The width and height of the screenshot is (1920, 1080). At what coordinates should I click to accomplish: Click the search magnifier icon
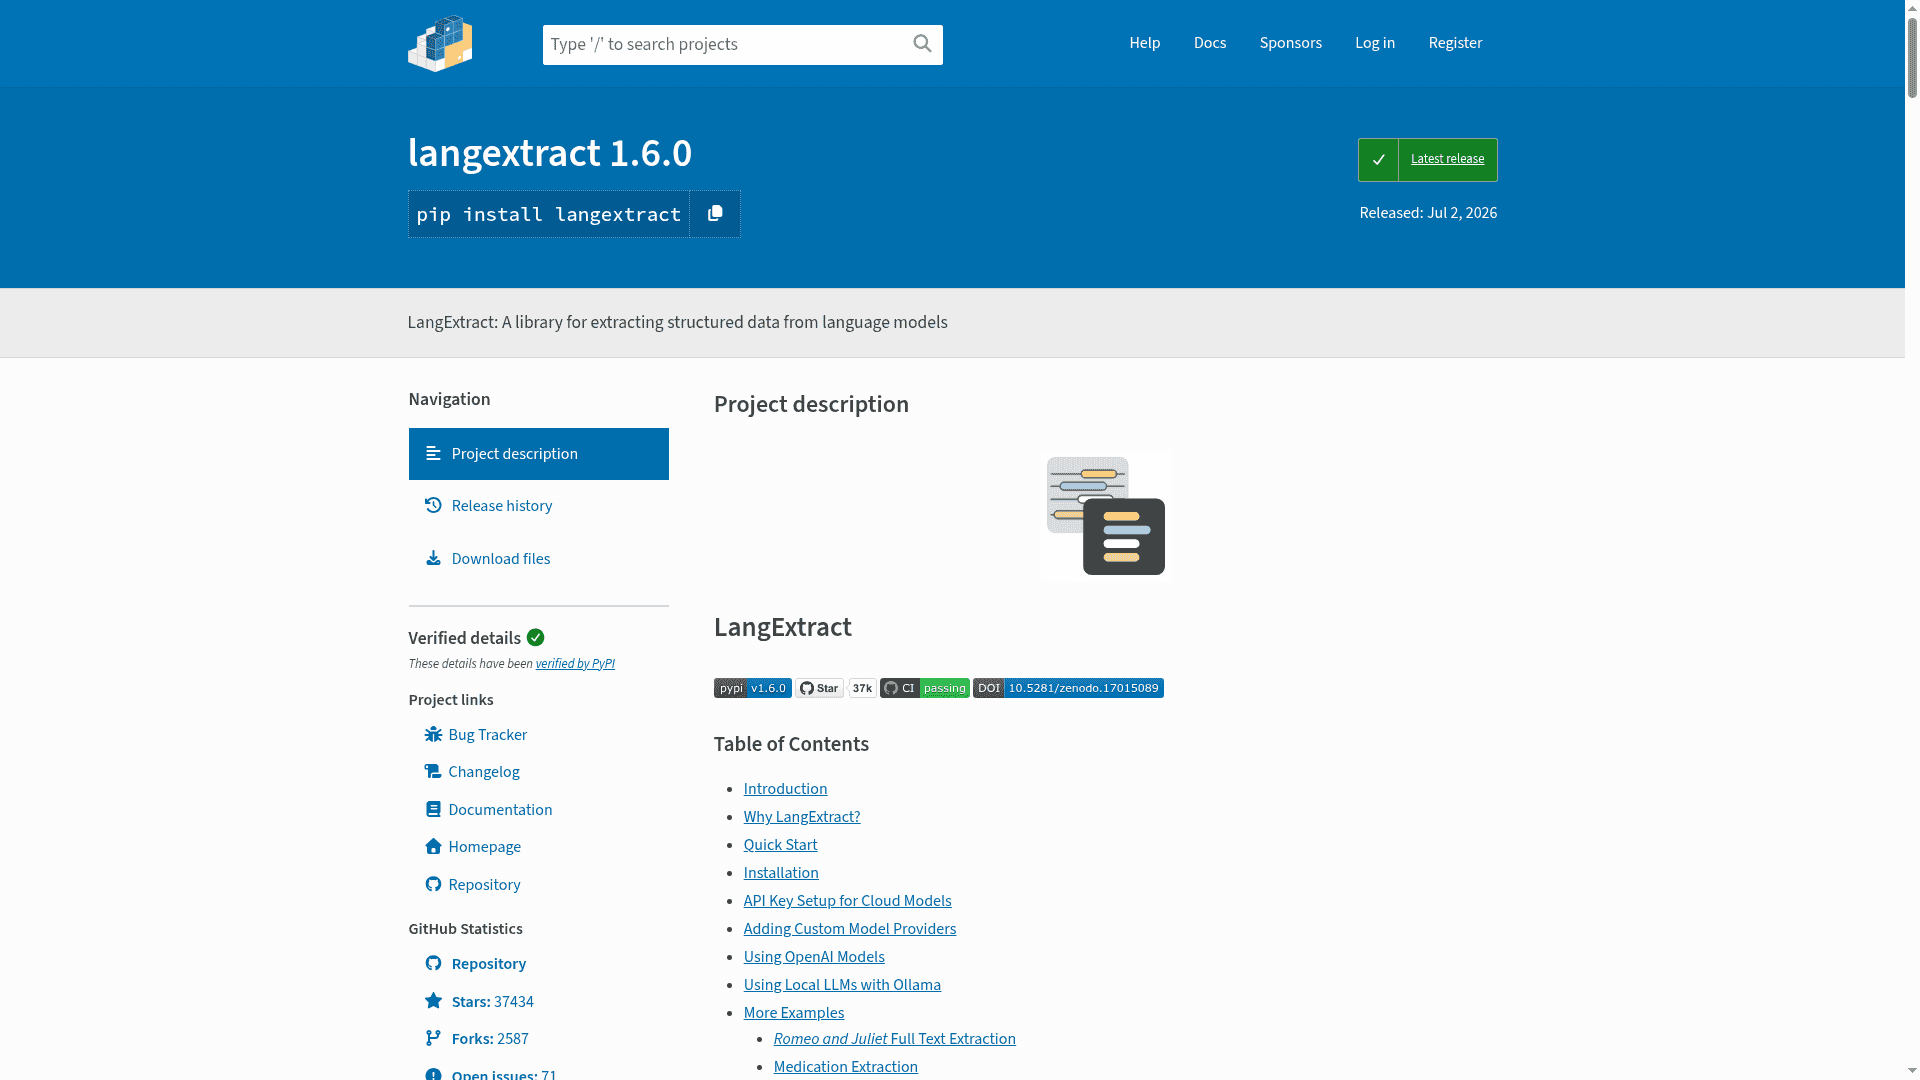pyautogui.click(x=922, y=43)
